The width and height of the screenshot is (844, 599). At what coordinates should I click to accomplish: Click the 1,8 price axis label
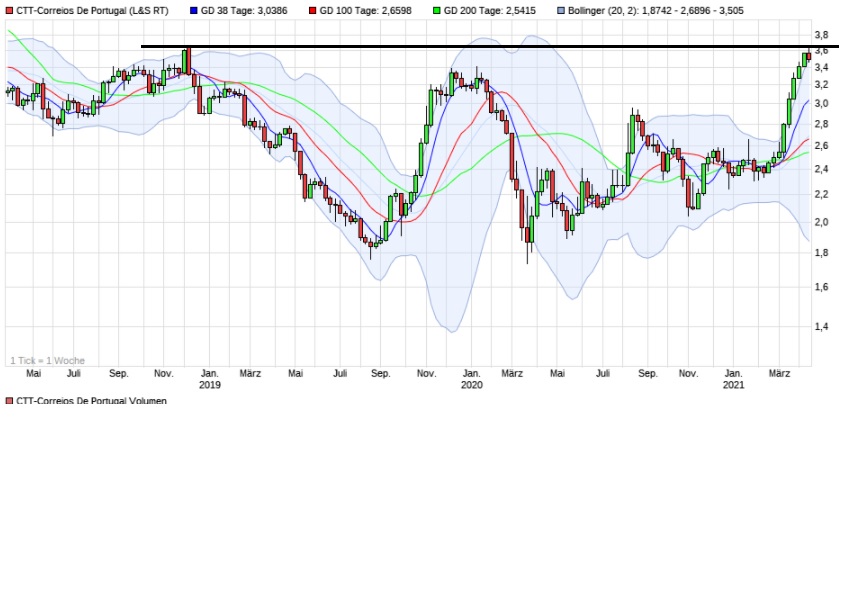[821, 252]
